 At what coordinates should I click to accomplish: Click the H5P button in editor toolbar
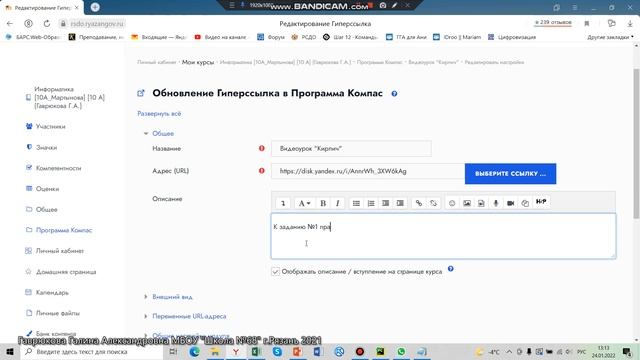point(541,202)
